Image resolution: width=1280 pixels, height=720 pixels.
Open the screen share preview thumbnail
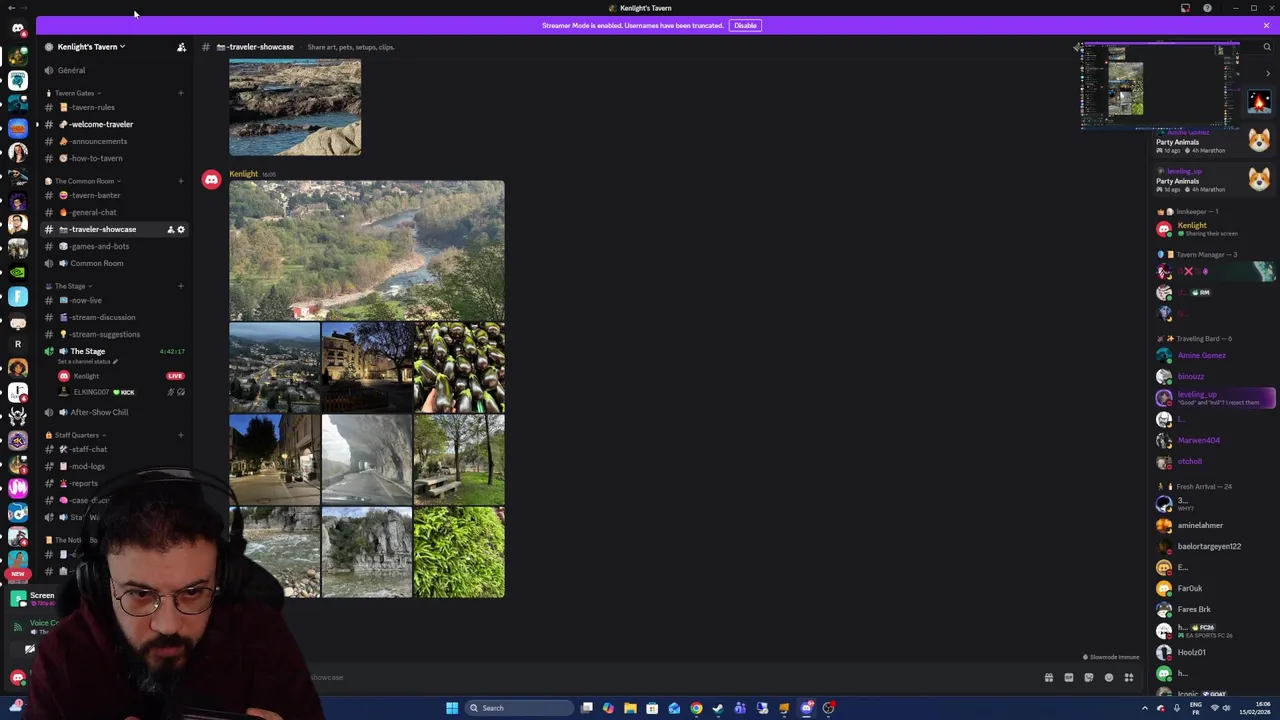[1160, 87]
